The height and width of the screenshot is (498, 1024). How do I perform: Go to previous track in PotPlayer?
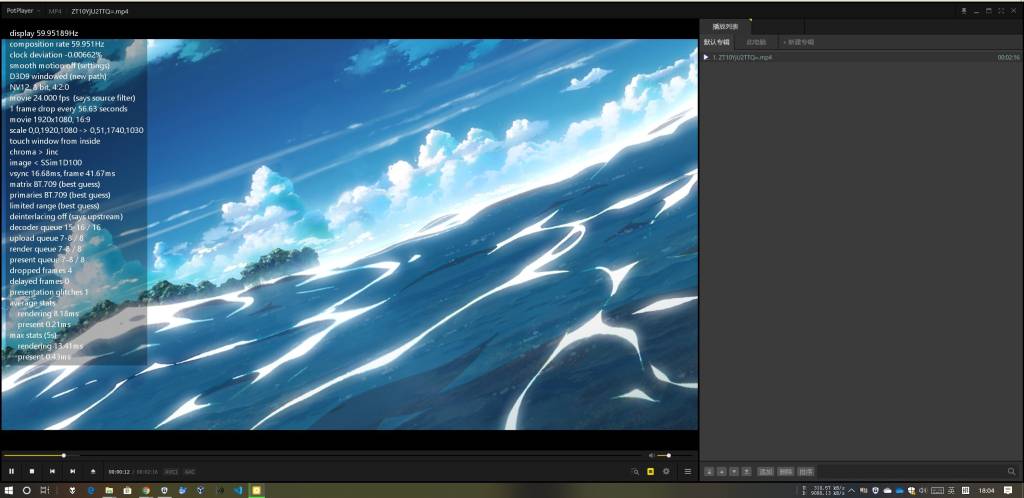click(x=52, y=471)
